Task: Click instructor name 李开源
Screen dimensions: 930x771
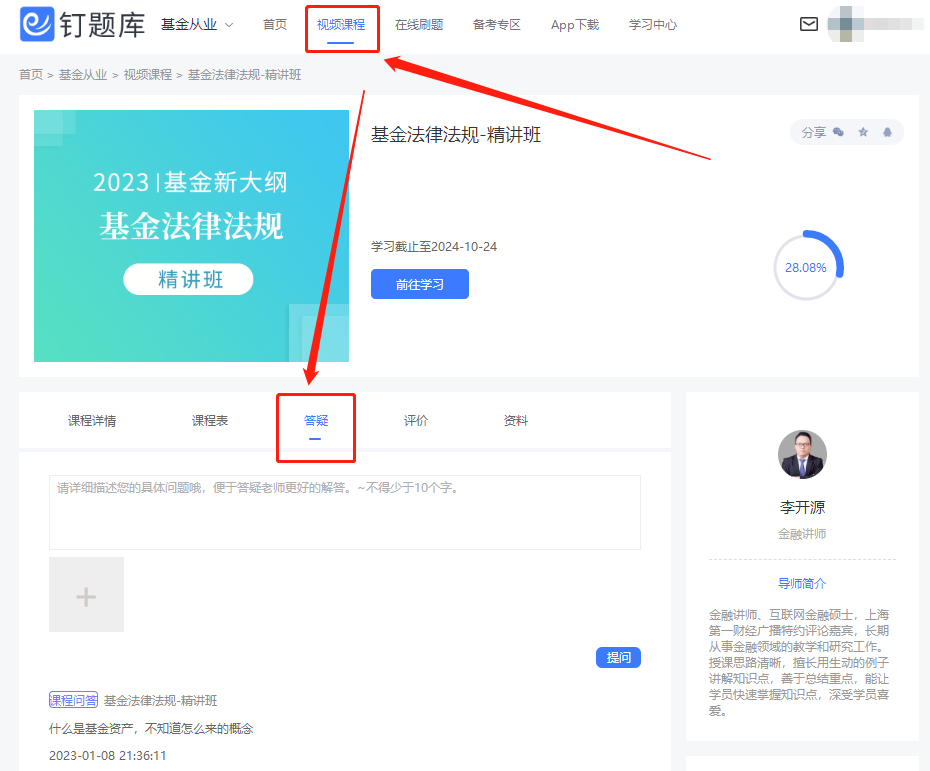Action: [802, 508]
